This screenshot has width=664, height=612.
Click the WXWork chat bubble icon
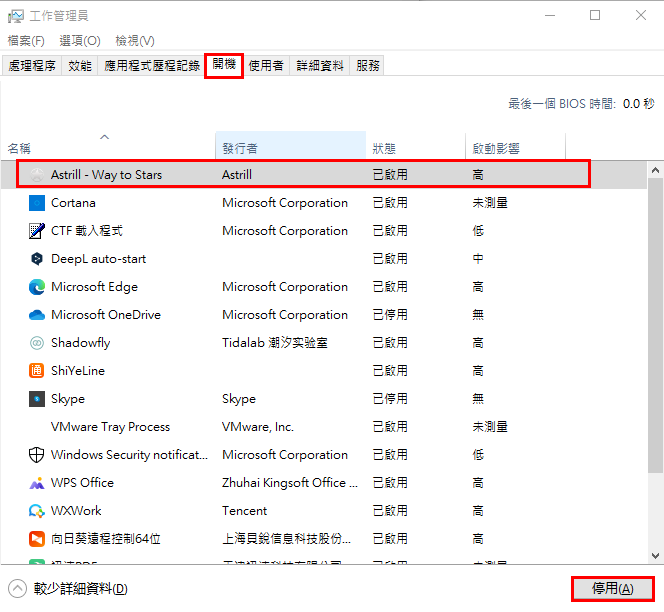[37, 511]
